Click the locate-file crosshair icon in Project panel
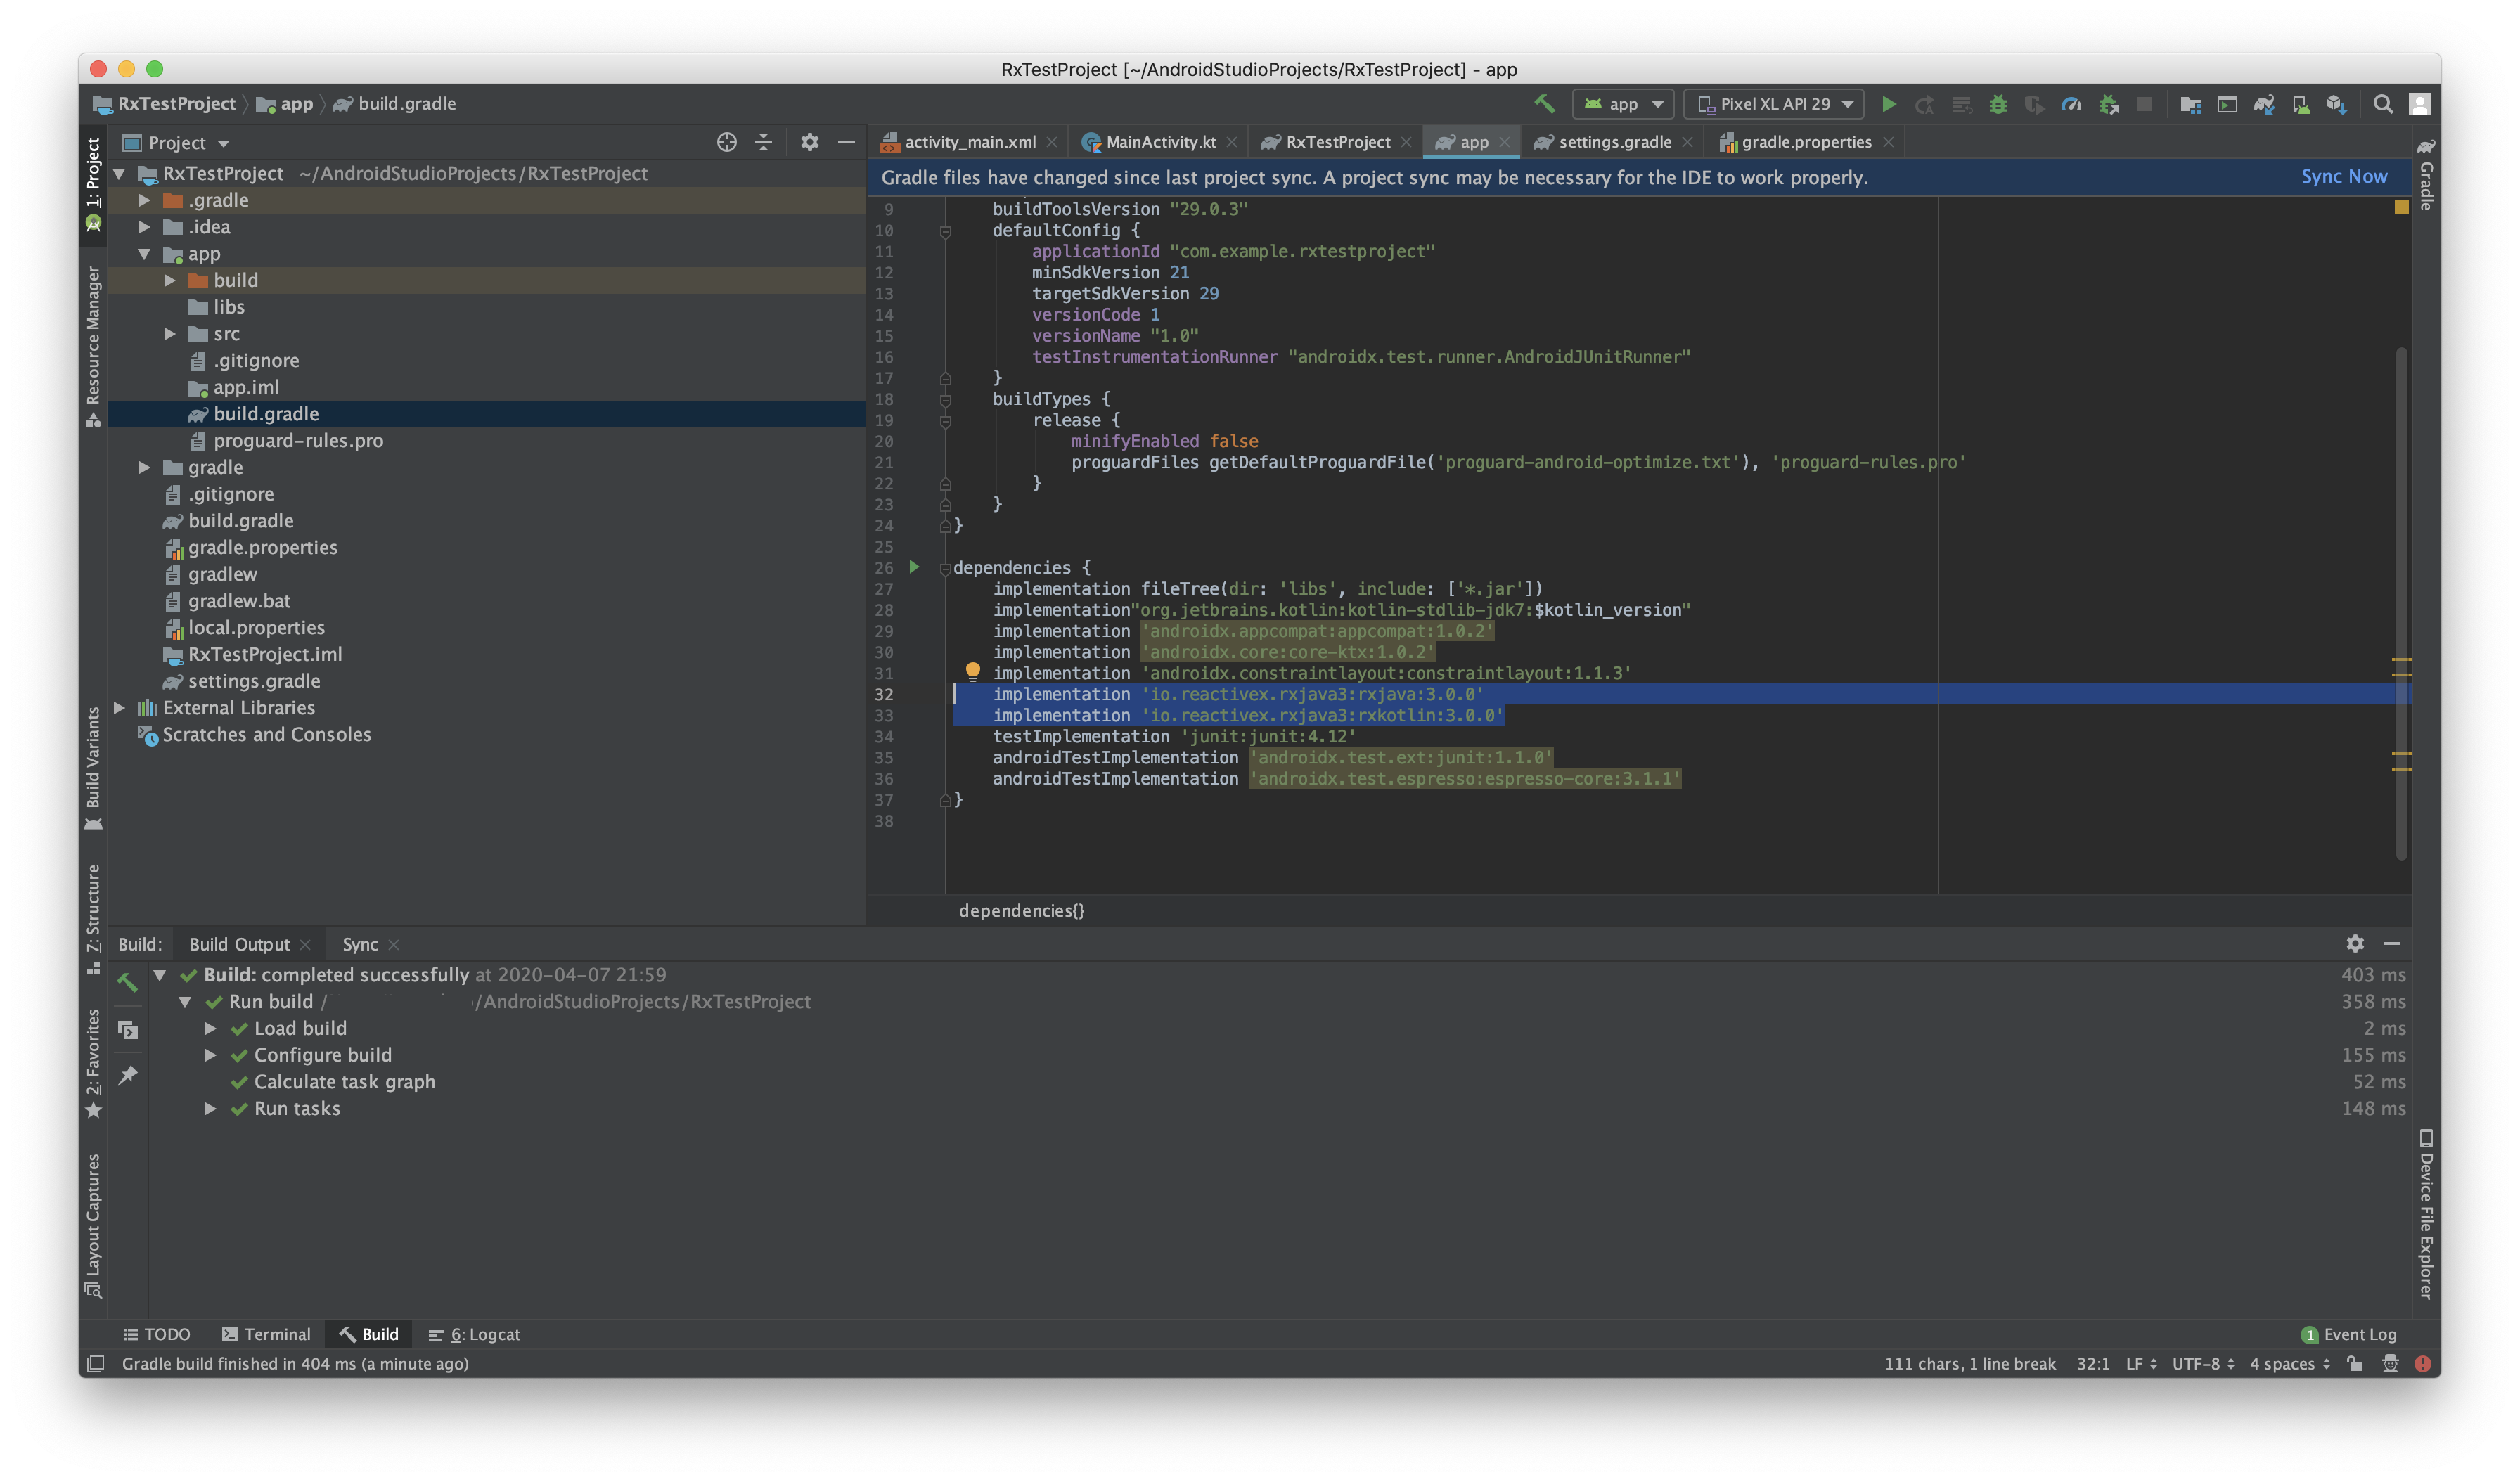This screenshot has height=1482, width=2520. [x=727, y=142]
